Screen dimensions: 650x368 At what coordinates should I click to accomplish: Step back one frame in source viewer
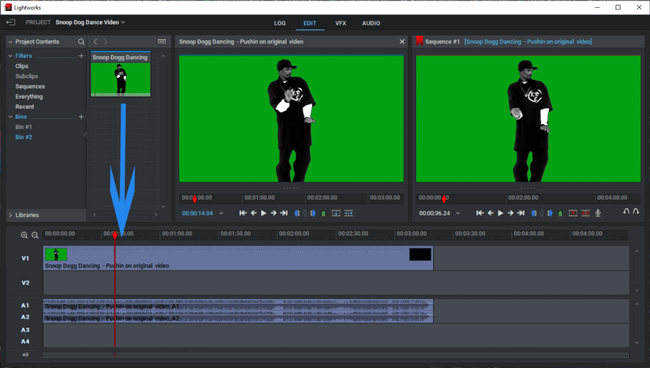pyautogui.click(x=254, y=213)
